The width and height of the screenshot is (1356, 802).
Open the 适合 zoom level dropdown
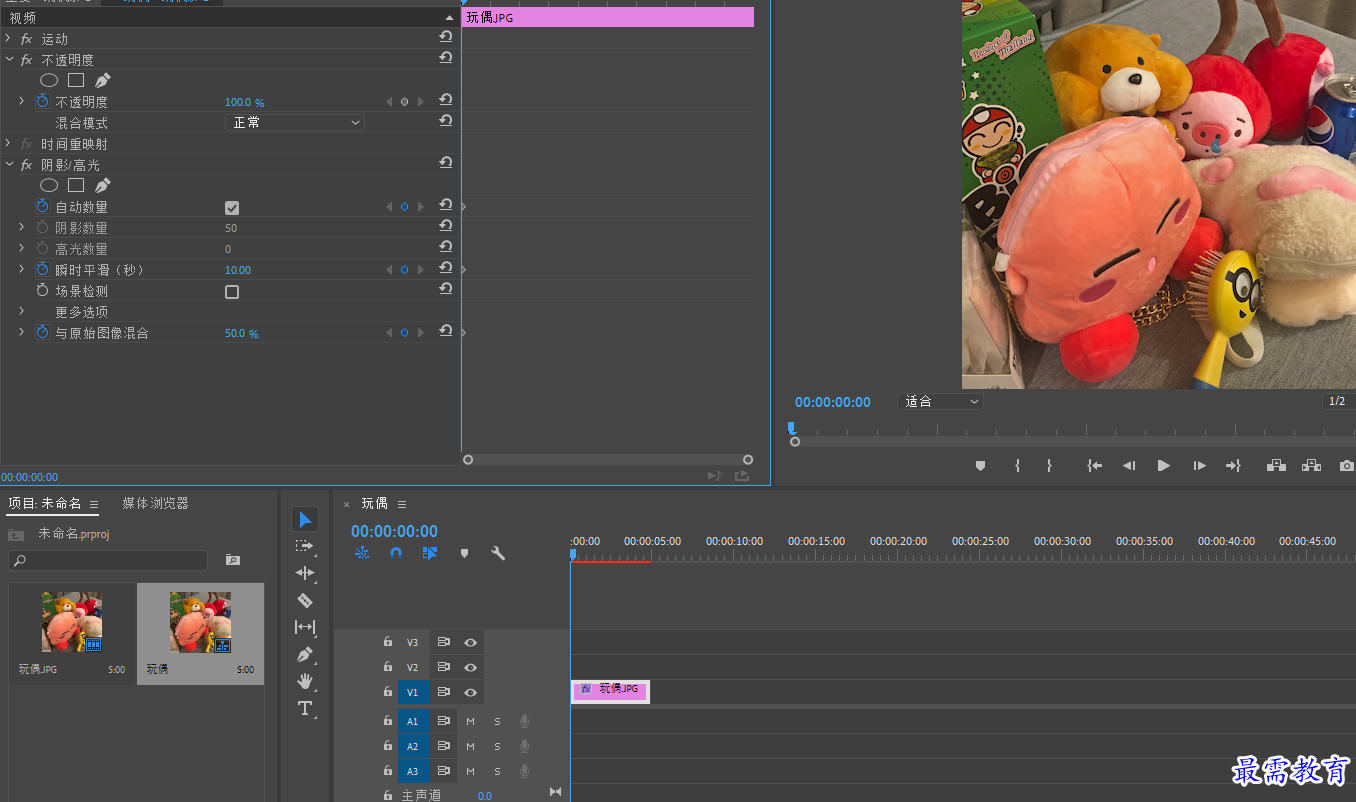coord(940,401)
